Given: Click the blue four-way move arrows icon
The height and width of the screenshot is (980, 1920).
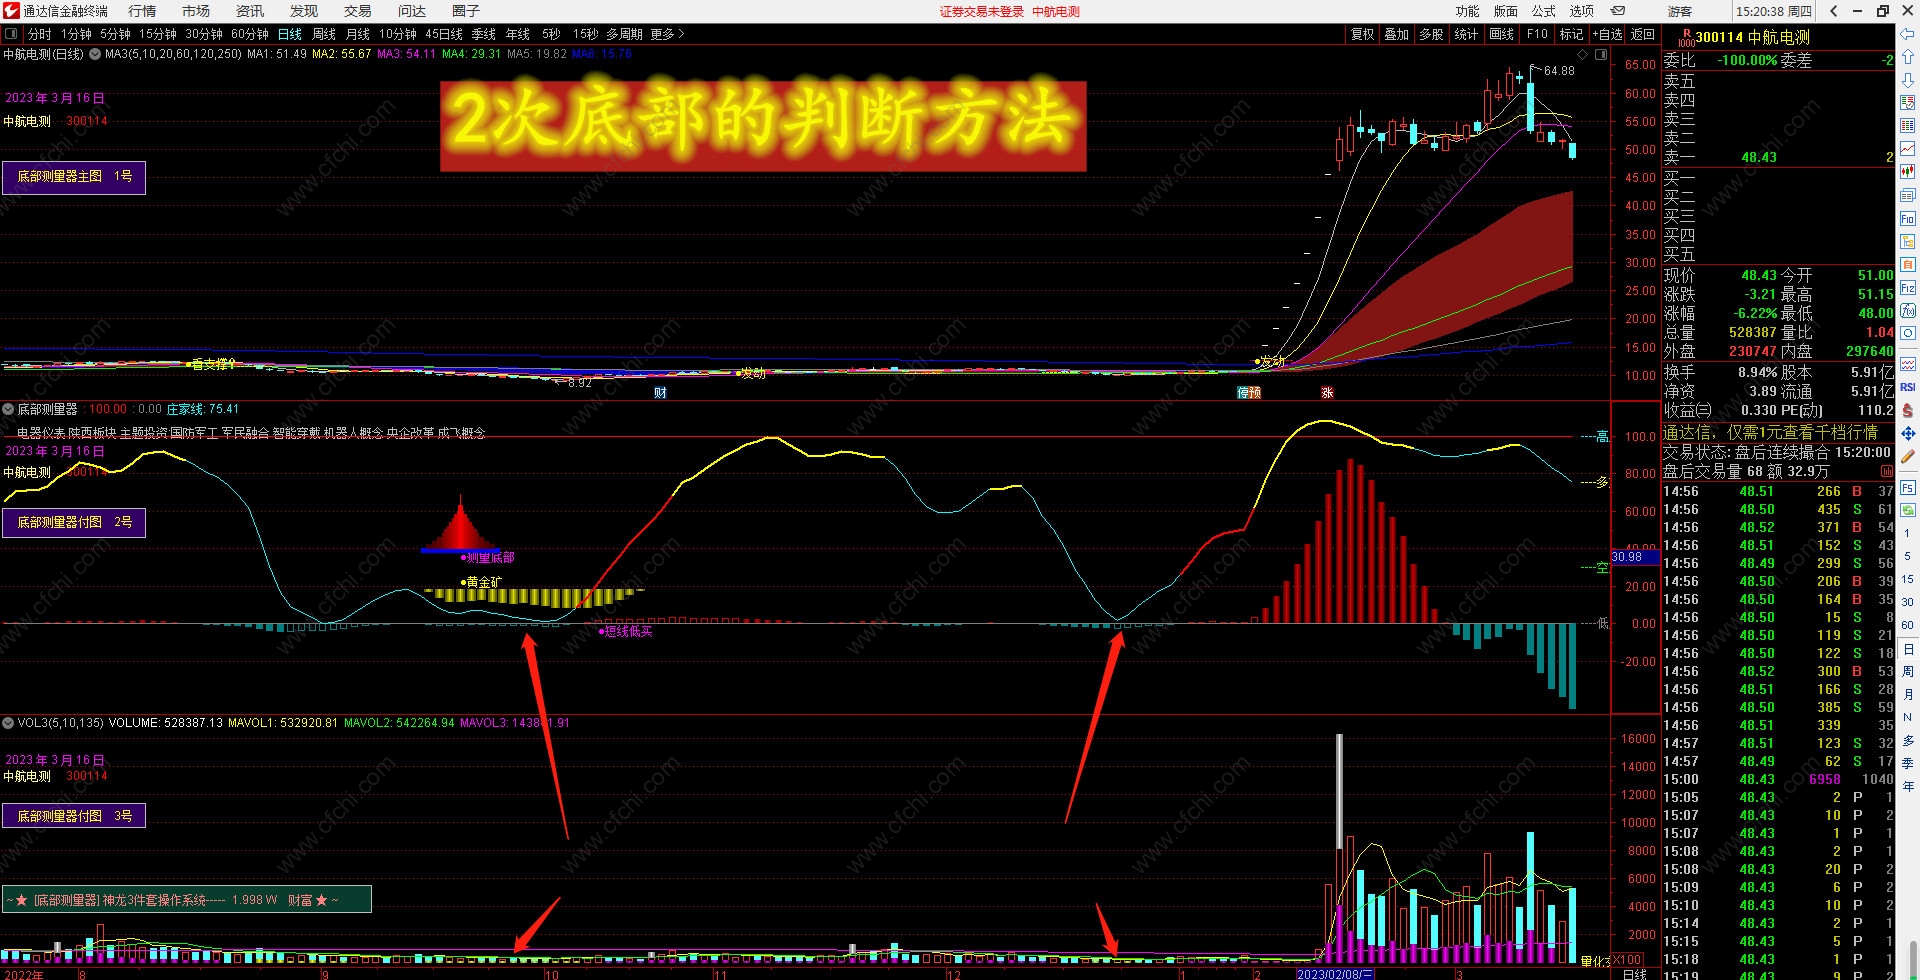Looking at the screenshot, I should coord(1908,433).
